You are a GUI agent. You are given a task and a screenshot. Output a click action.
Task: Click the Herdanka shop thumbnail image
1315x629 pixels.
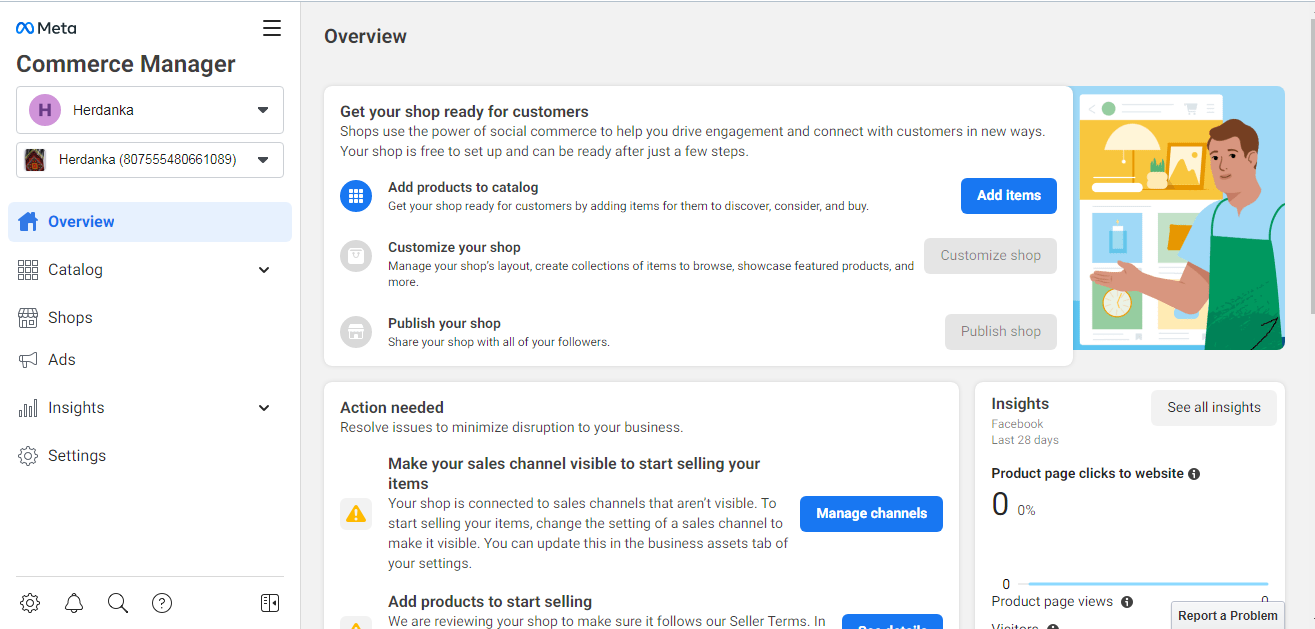pos(35,160)
